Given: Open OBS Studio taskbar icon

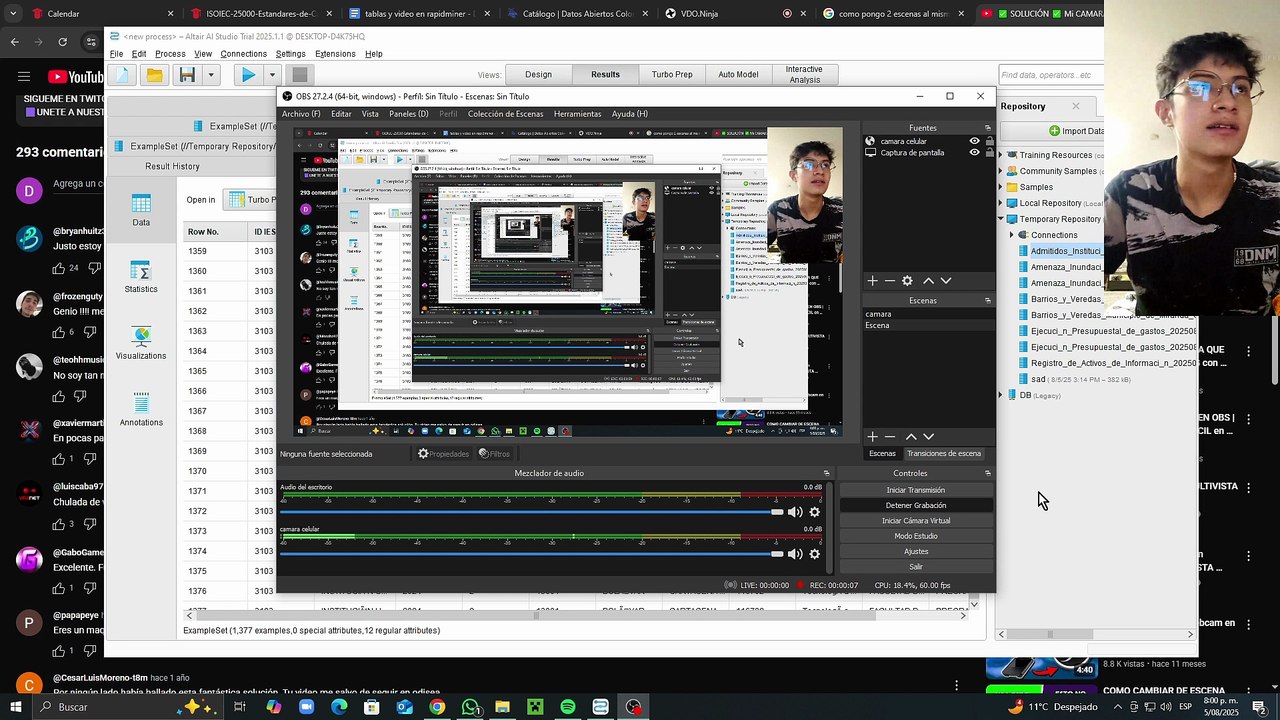Looking at the screenshot, I should point(632,707).
